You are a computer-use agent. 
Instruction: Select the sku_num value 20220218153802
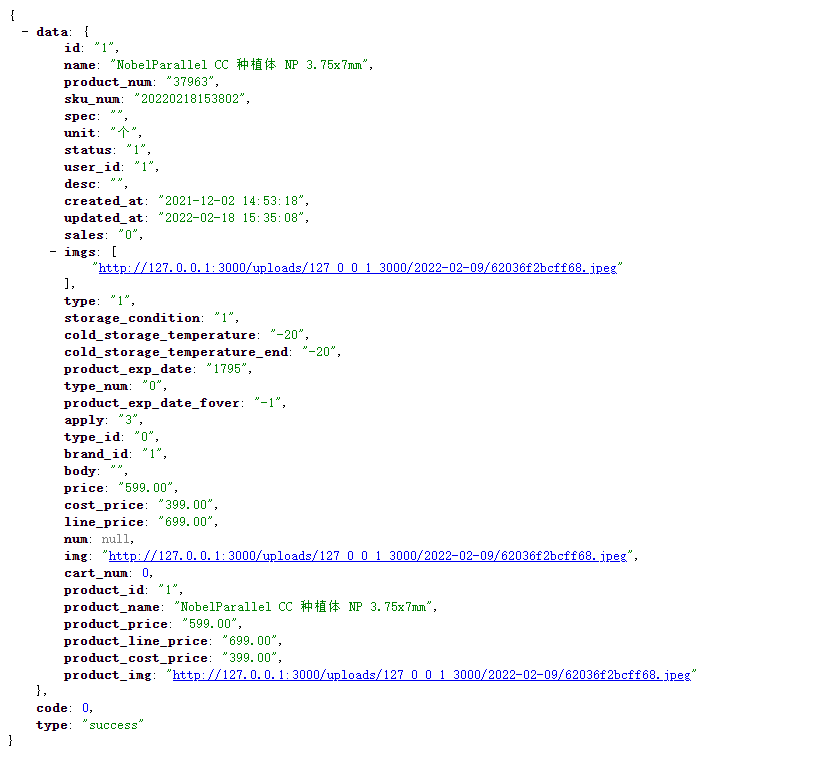(x=190, y=99)
